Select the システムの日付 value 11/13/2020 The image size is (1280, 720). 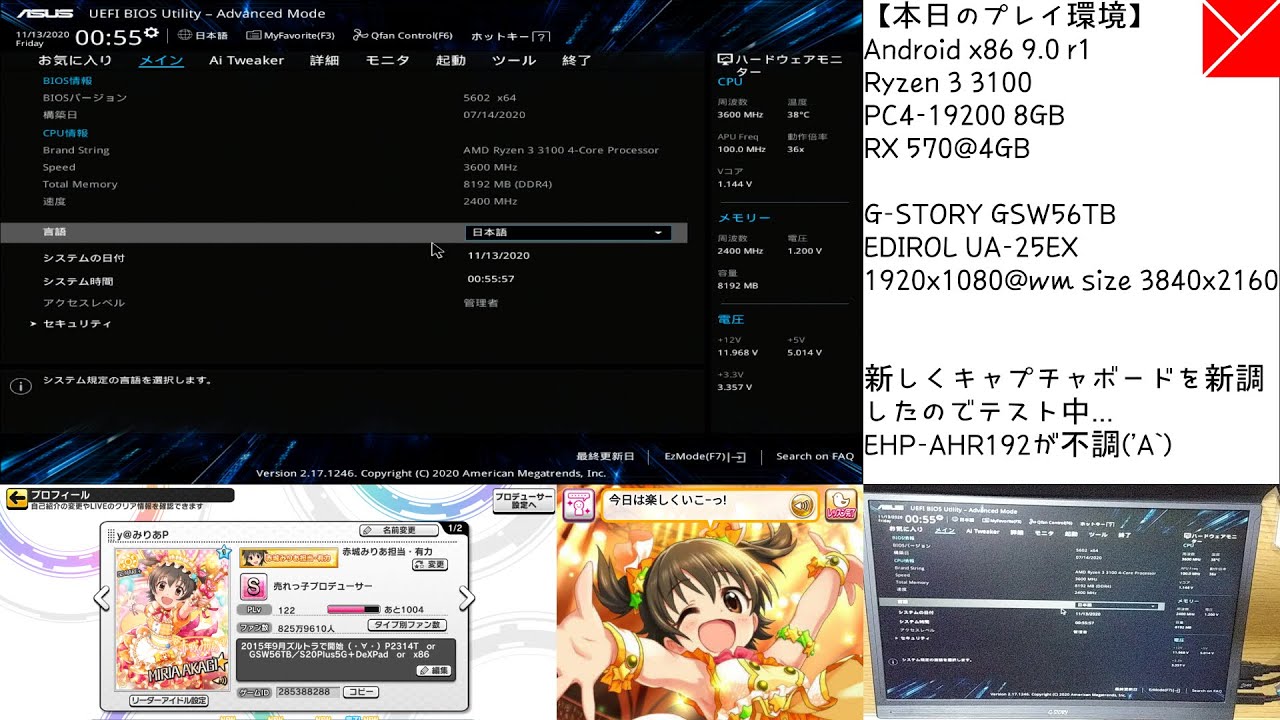(x=498, y=256)
